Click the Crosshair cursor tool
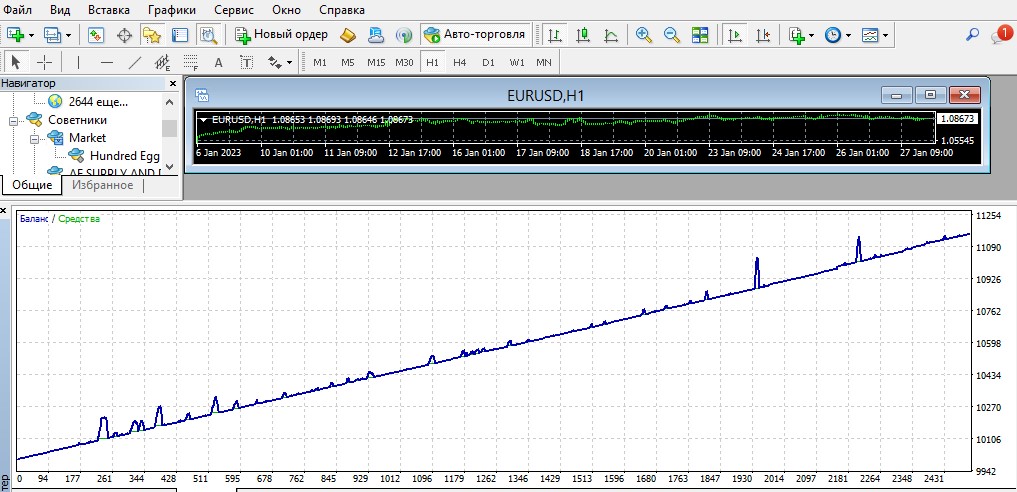The width and height of the screenshot is (1017, 492). [x=44, y=62]
